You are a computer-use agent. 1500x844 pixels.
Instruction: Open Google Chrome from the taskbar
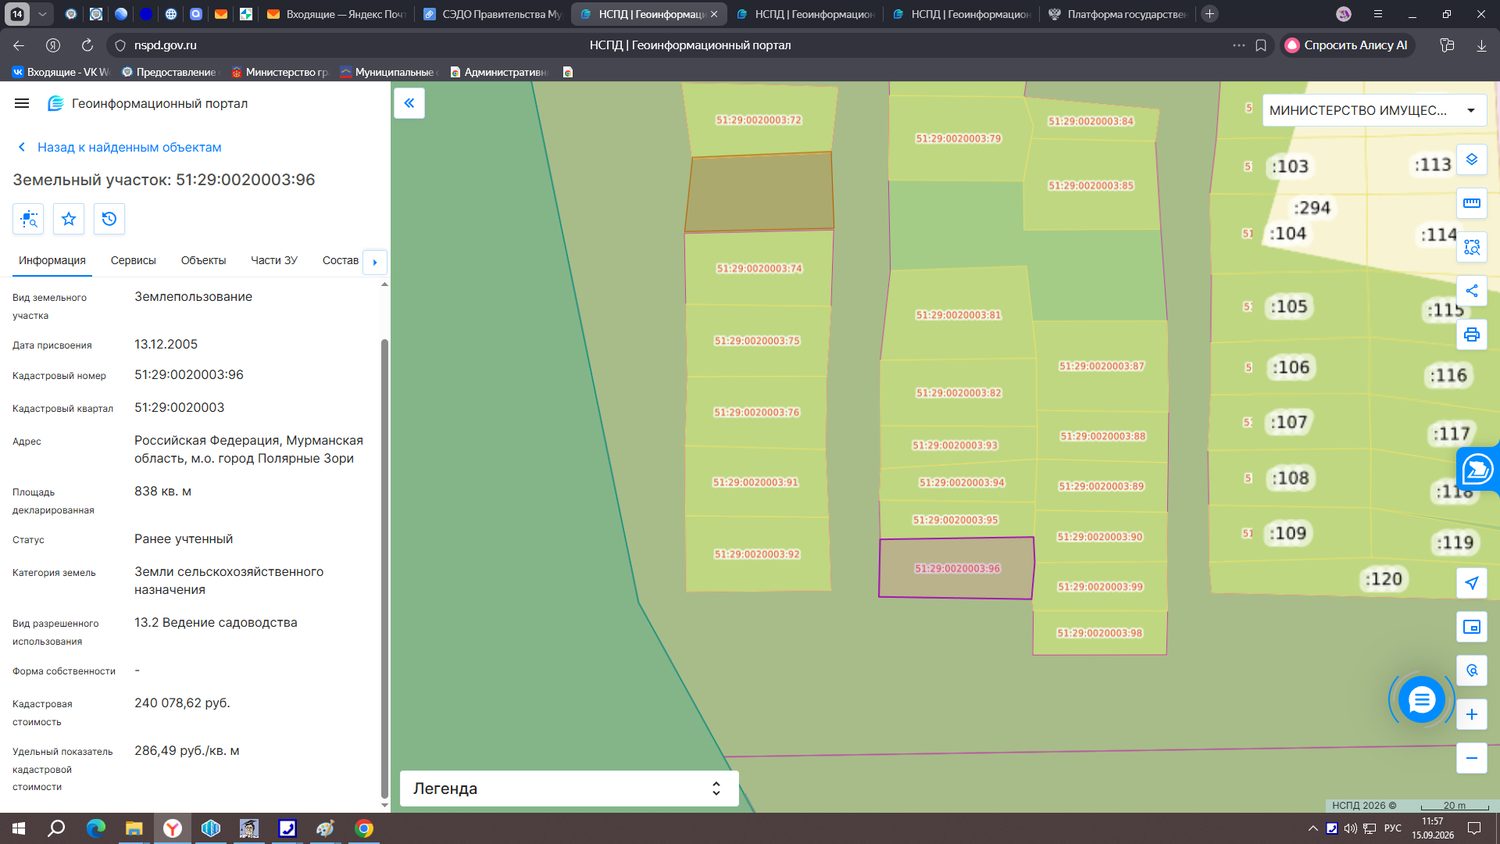point(364,828)
